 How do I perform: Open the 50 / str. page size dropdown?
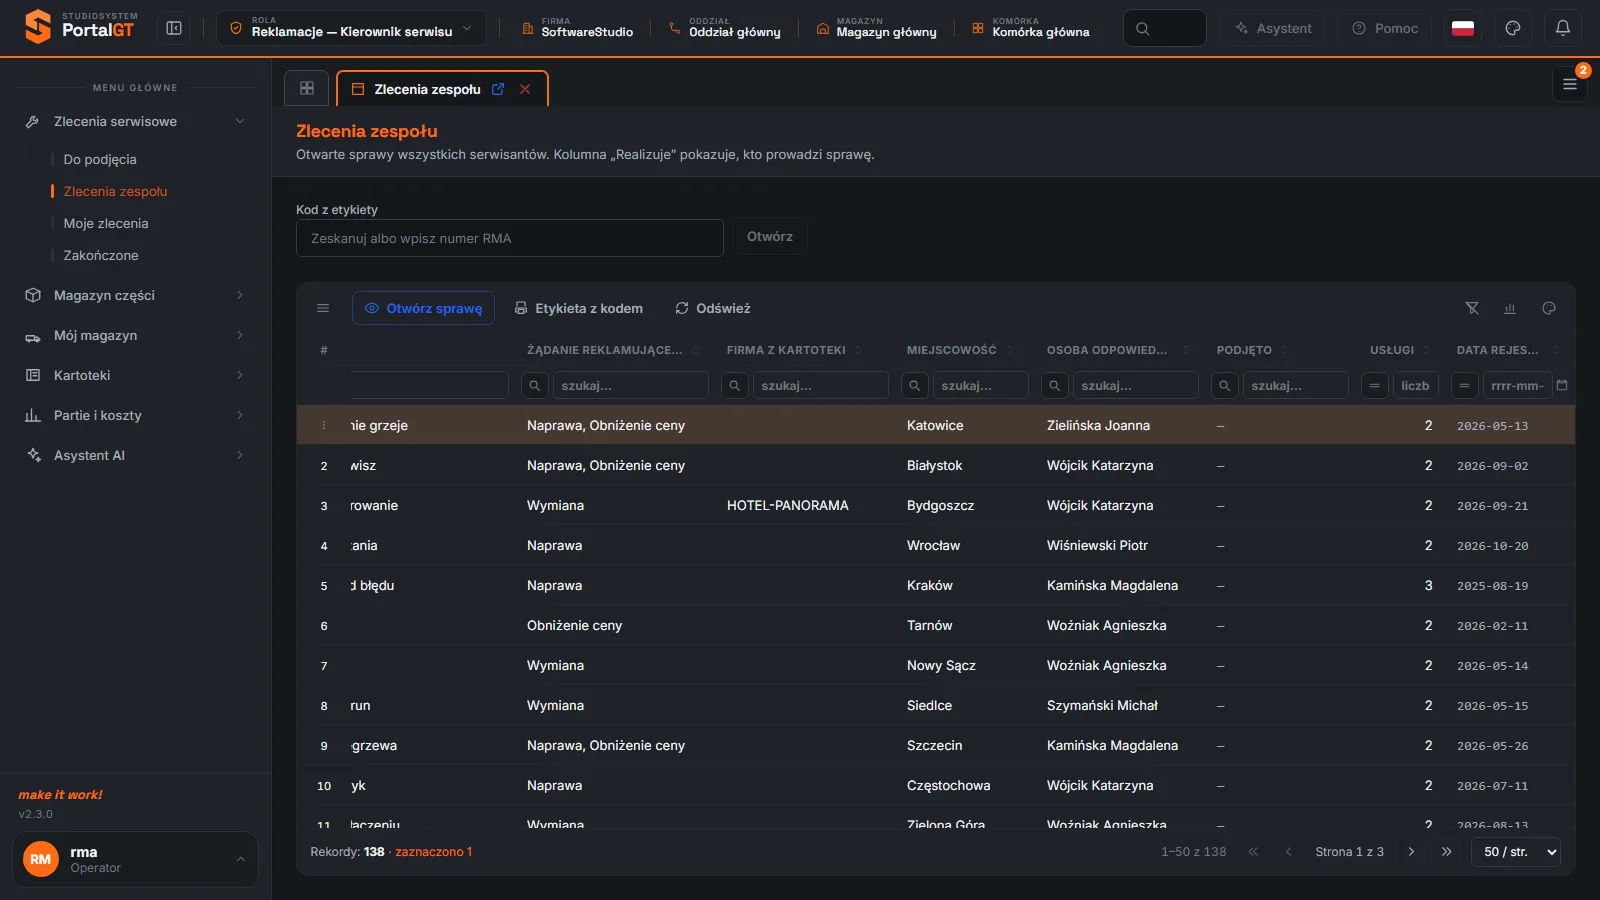(1516, 852)
